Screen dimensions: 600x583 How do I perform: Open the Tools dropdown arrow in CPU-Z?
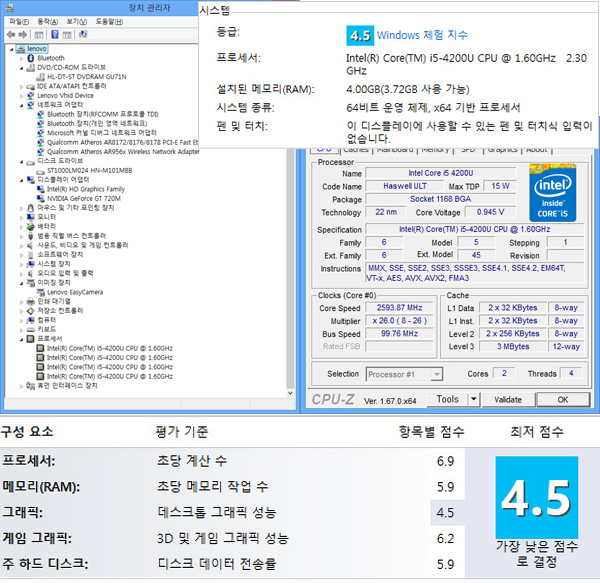pyautogui.click(x=474, y=399)
